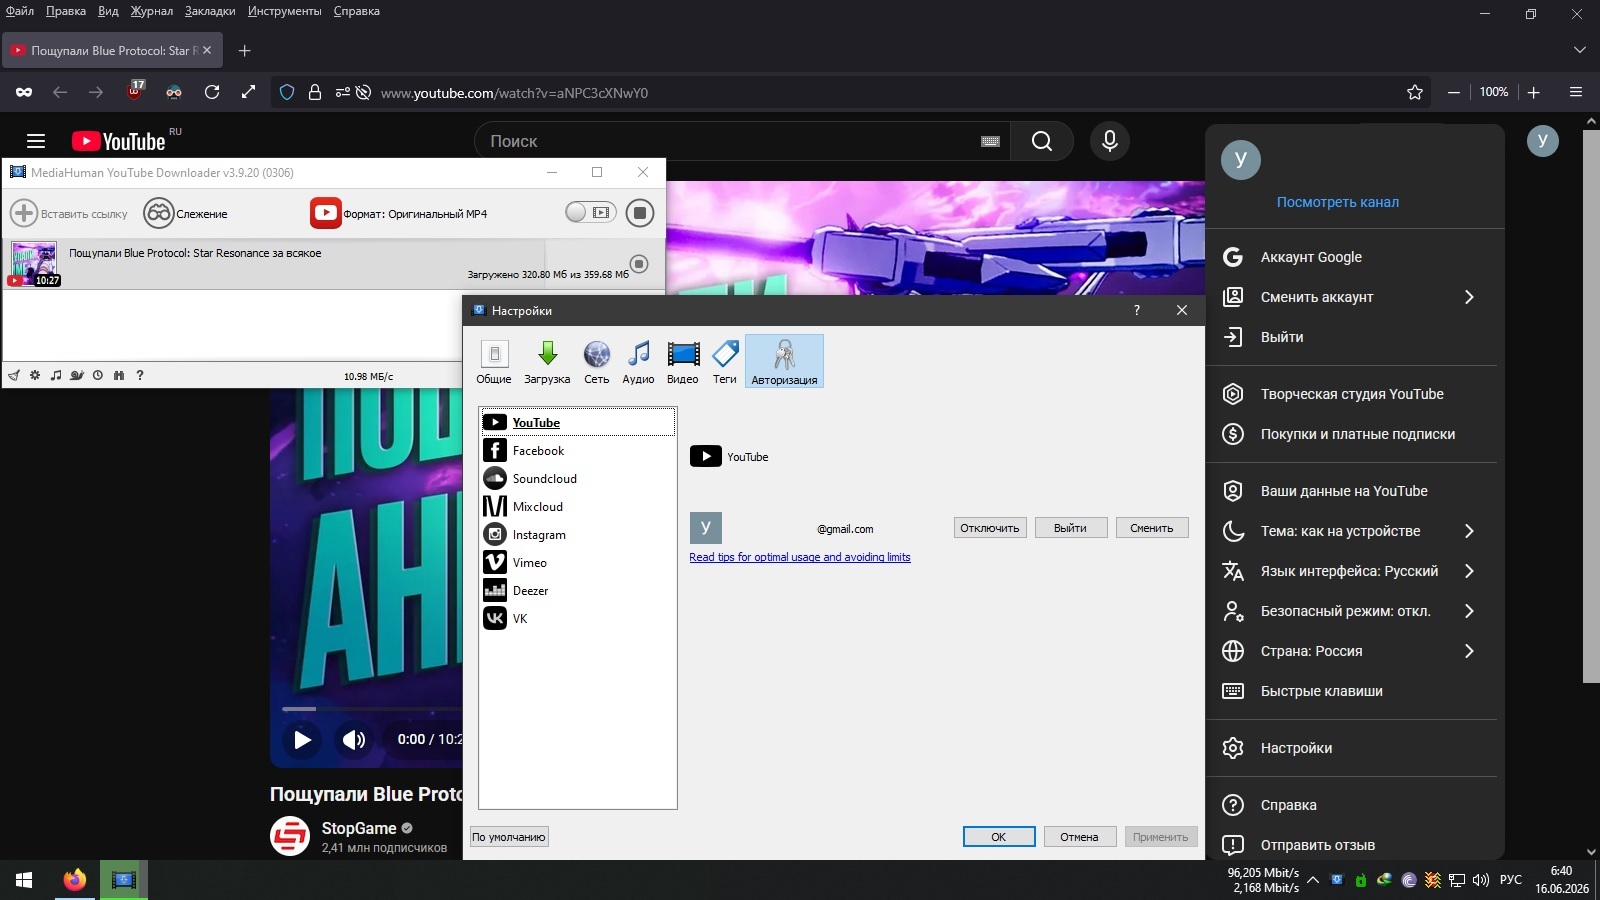The width and height of the screenshot is (1600, 900).
Task: Stop the Blue Protocol download row
Action: coord(639,264)
